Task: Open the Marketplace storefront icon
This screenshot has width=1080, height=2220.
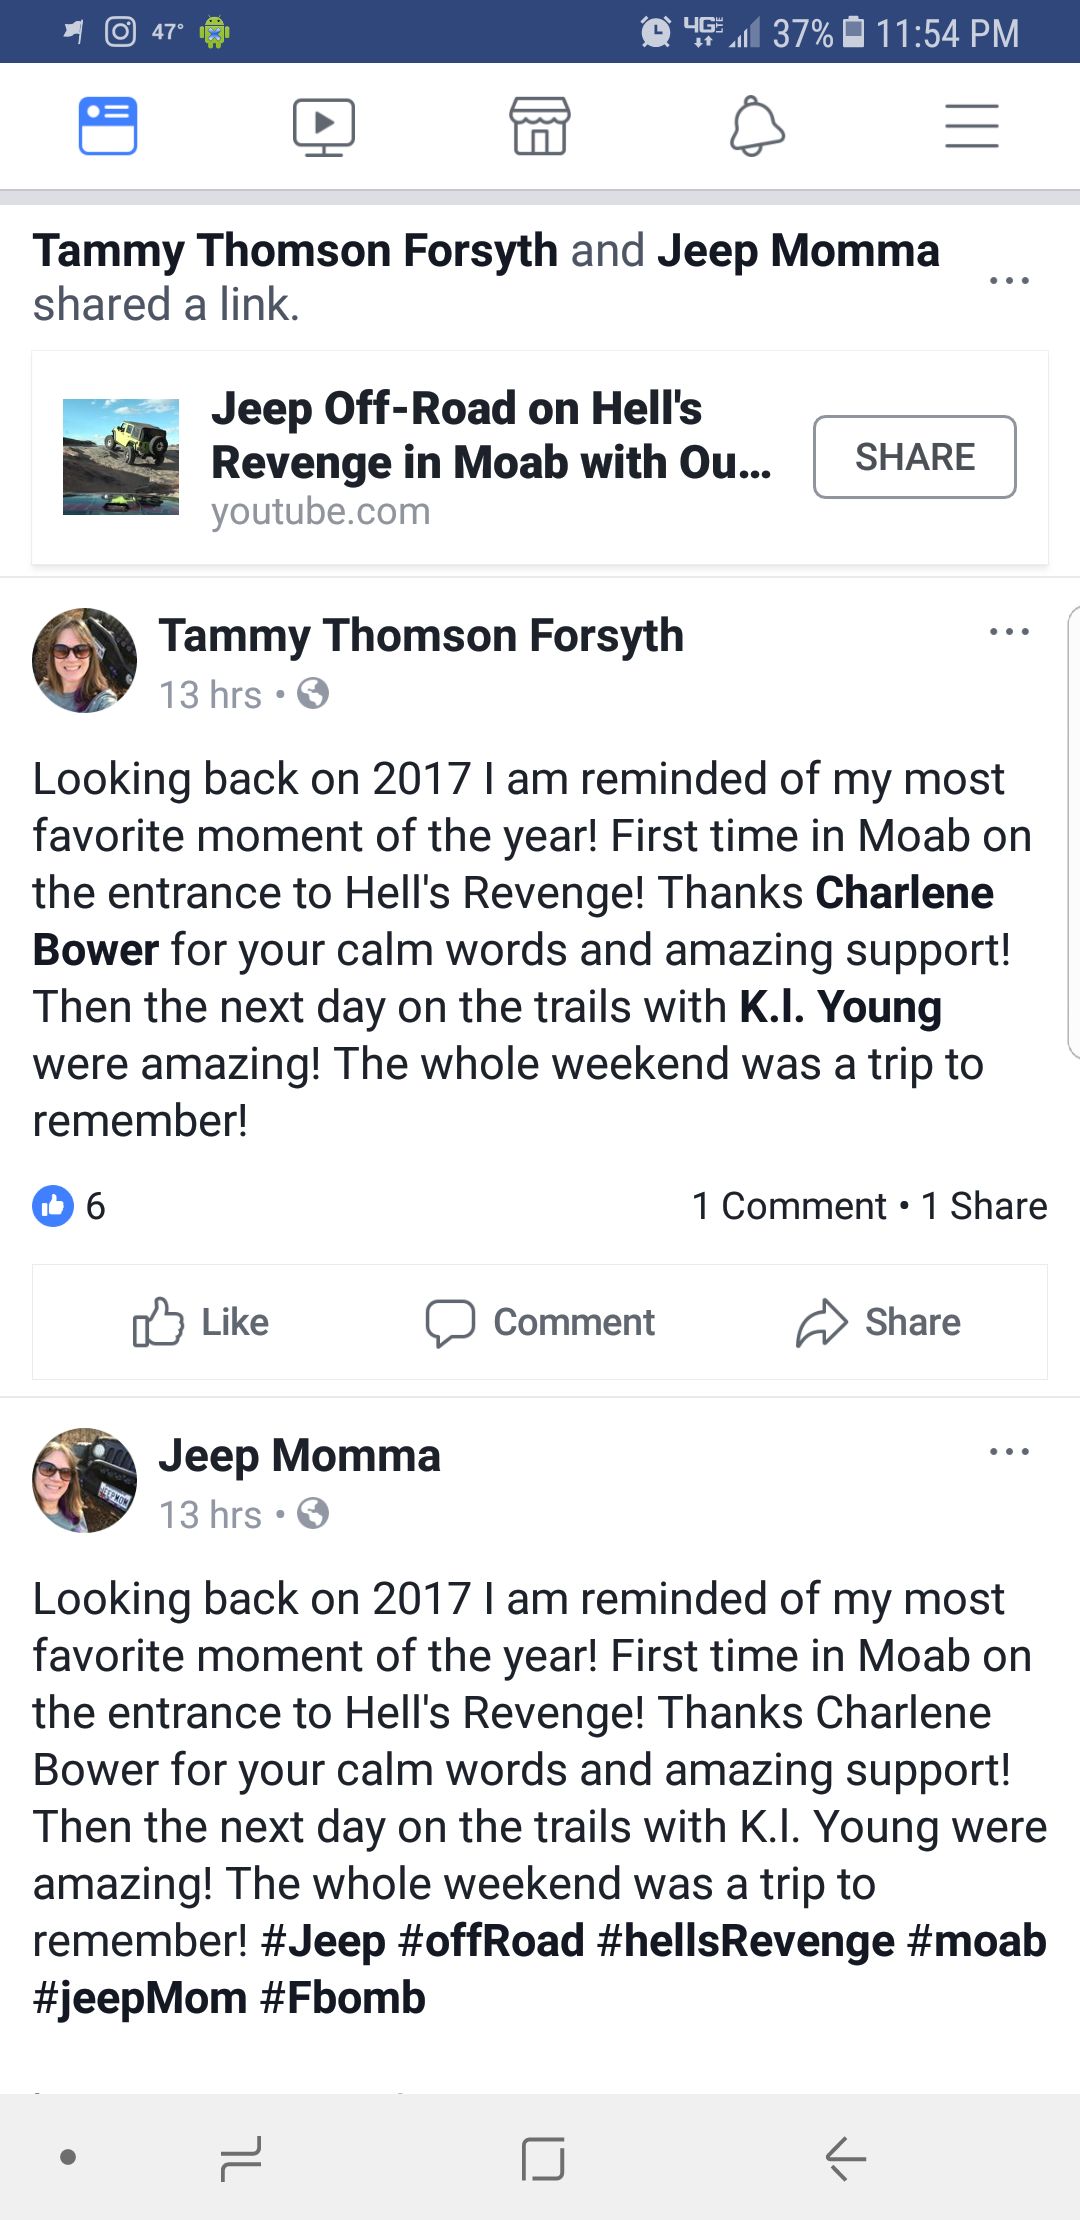Action: [540, 127]
